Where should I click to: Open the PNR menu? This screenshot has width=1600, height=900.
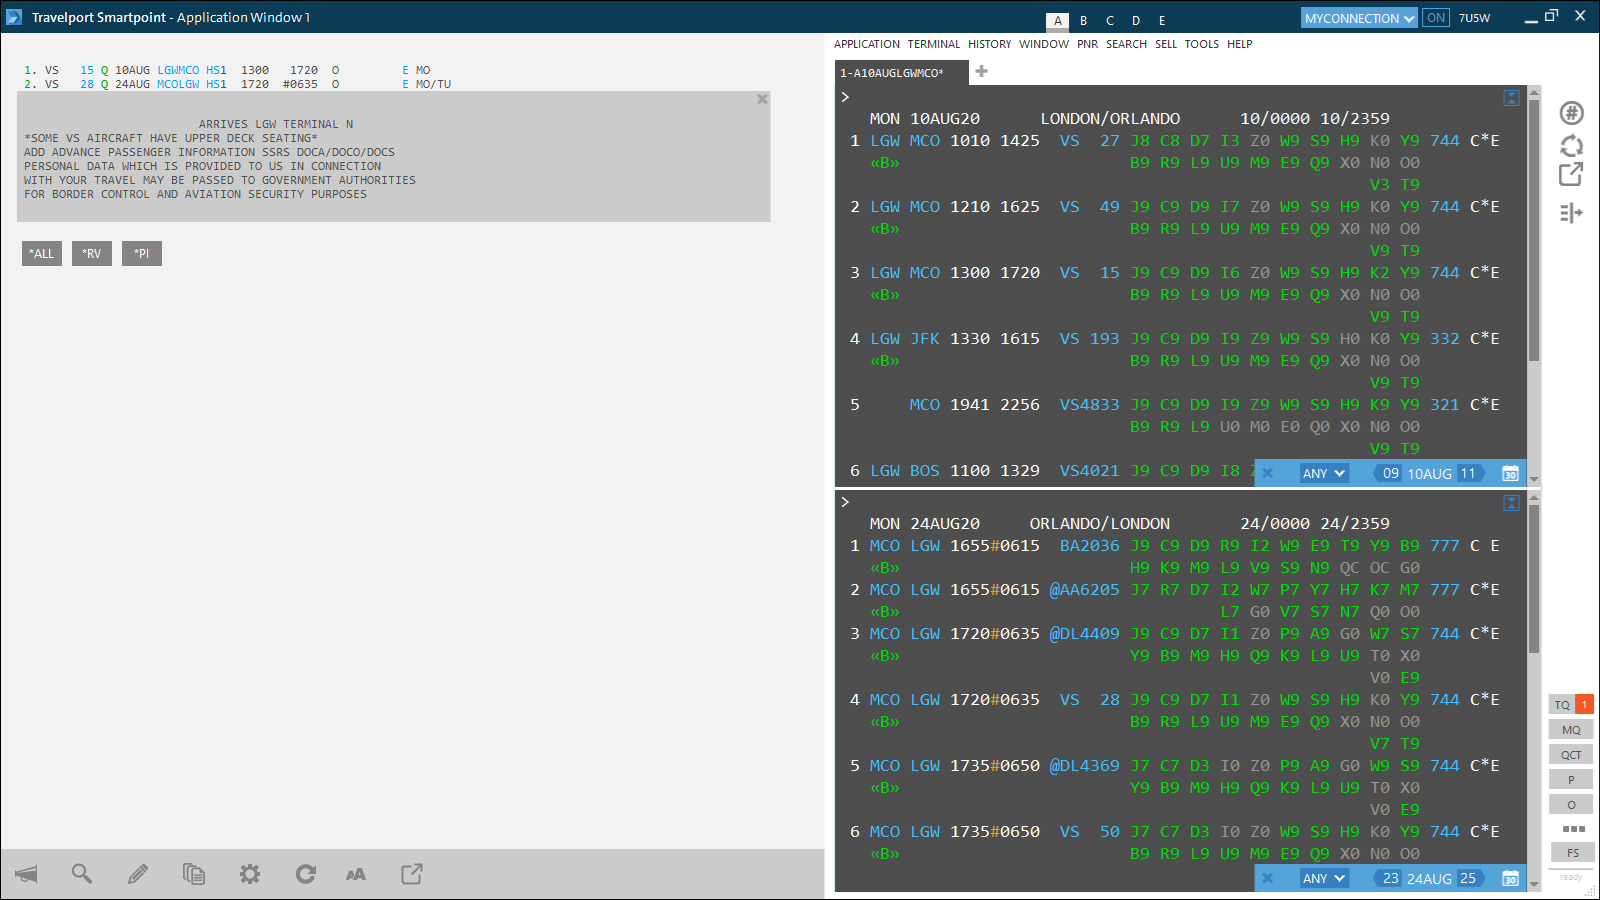pos(1088,44)
